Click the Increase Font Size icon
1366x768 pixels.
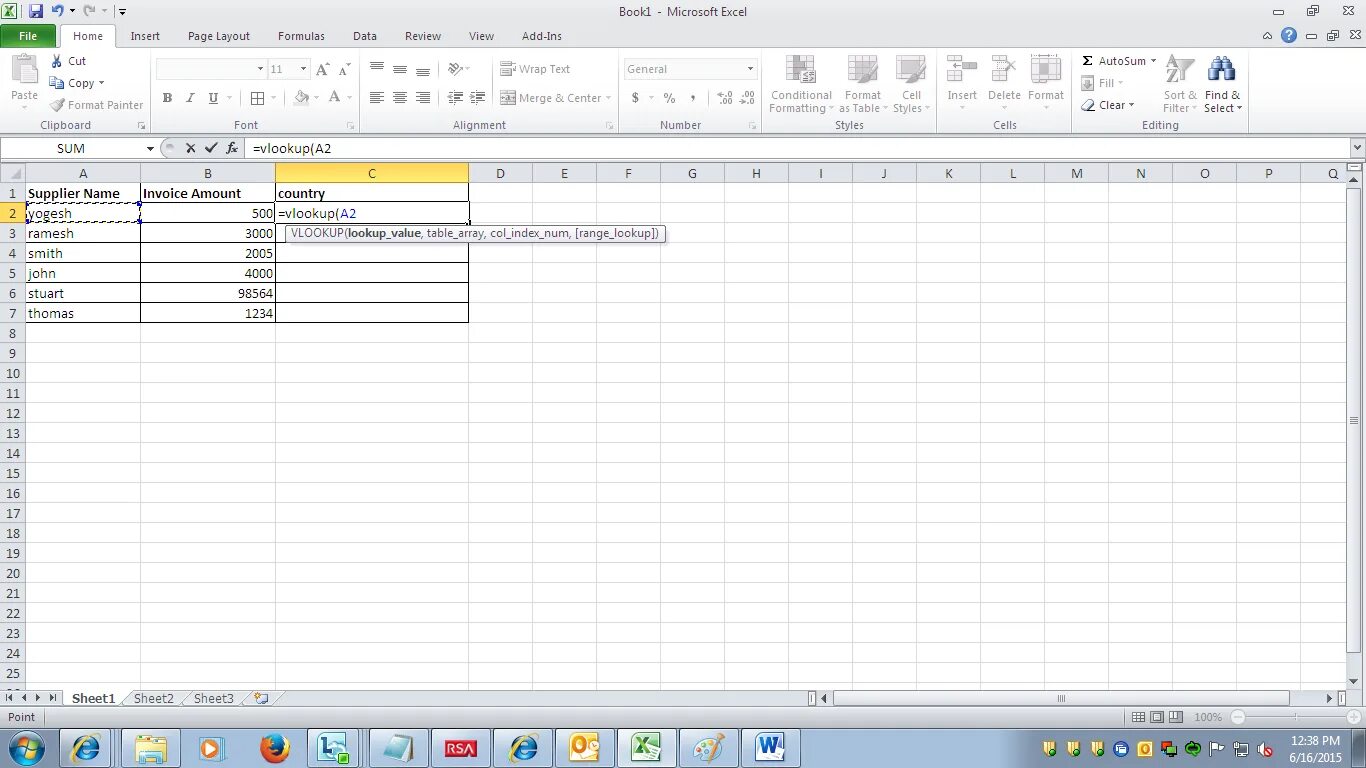click(322, 69)
